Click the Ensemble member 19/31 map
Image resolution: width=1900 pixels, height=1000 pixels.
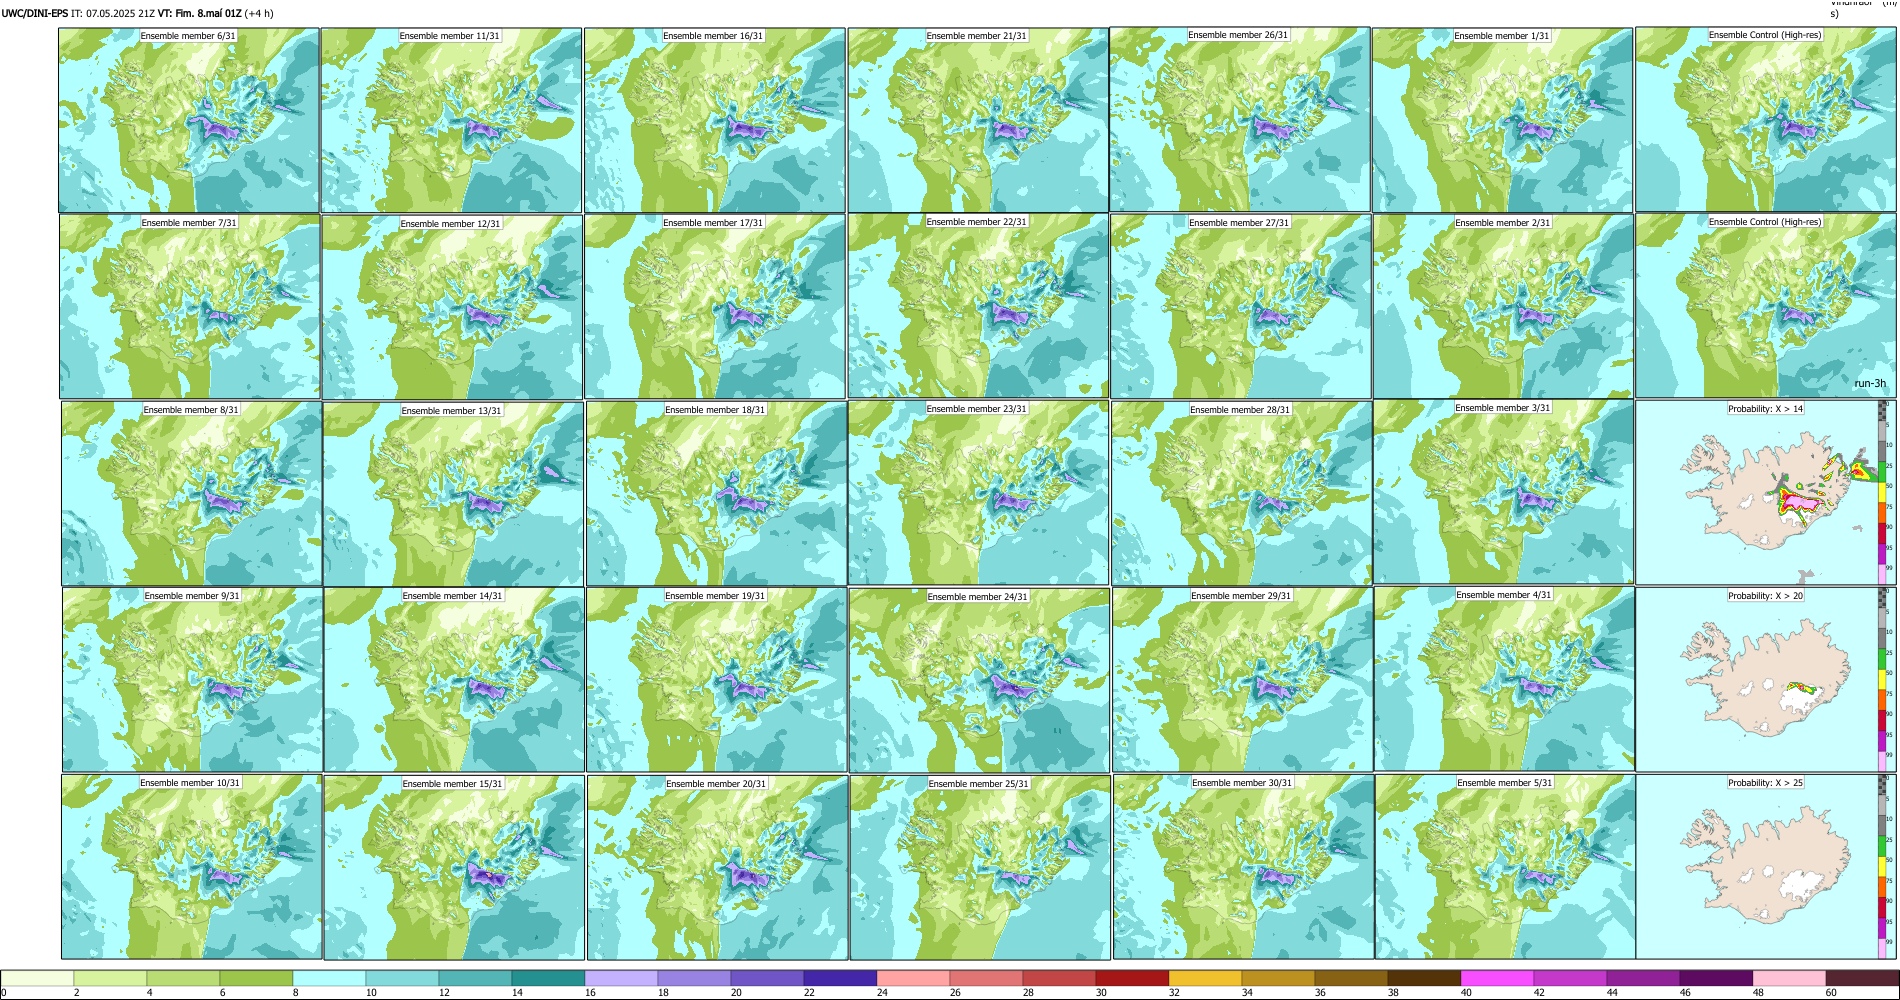(716, 679)
